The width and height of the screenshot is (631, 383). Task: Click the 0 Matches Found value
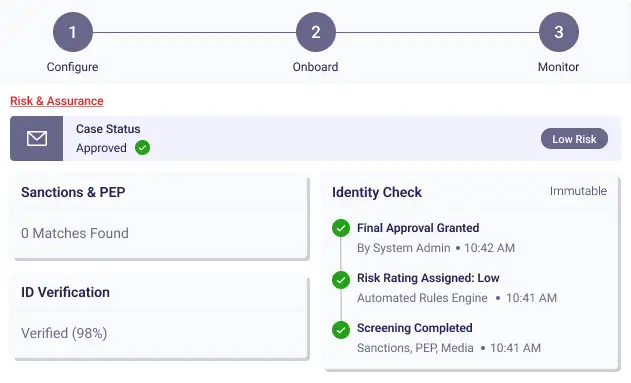pyautogui.click(x=75, y=233)
